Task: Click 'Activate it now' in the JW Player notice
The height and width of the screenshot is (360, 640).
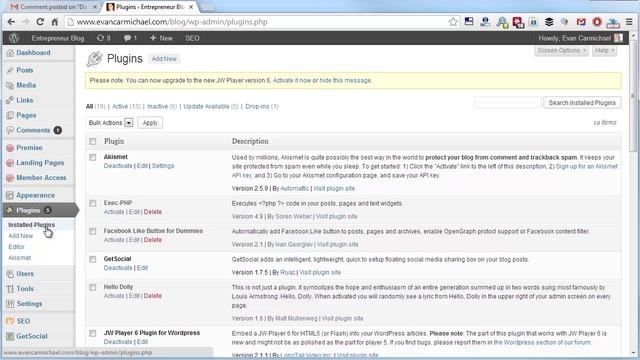Action: pos(292,81)
